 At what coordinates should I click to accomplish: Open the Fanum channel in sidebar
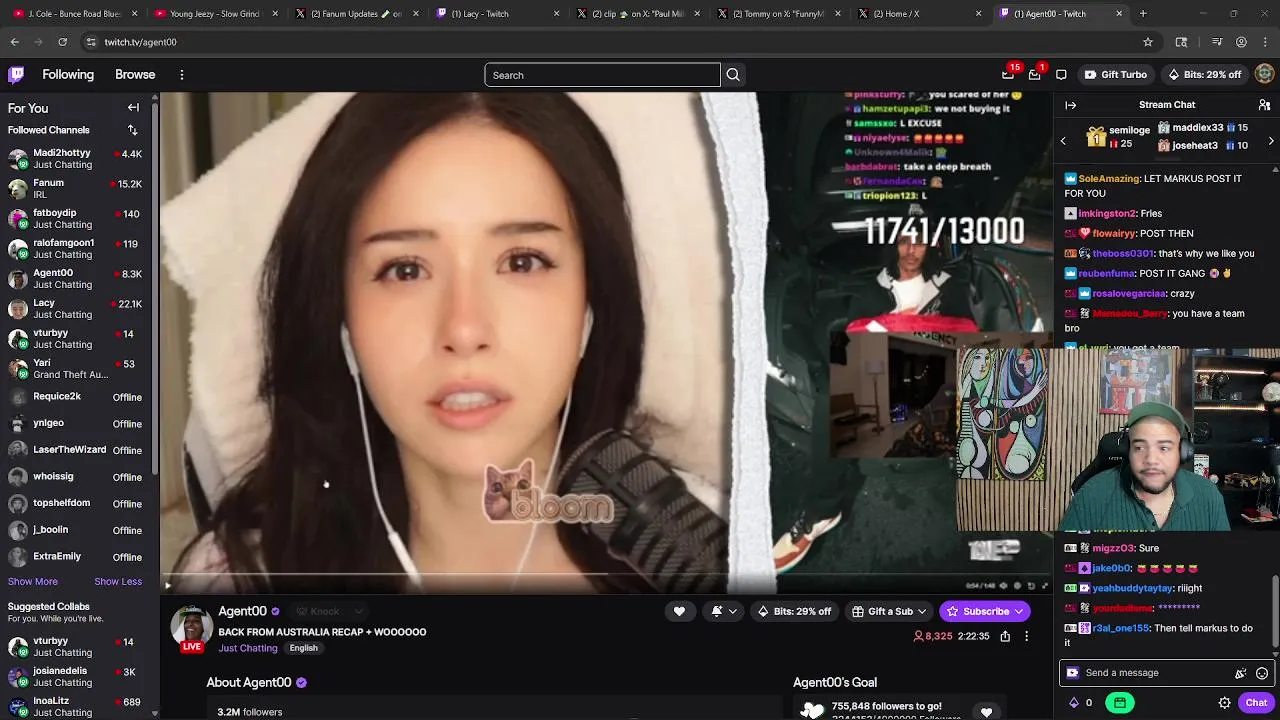(x=78, y=189)
